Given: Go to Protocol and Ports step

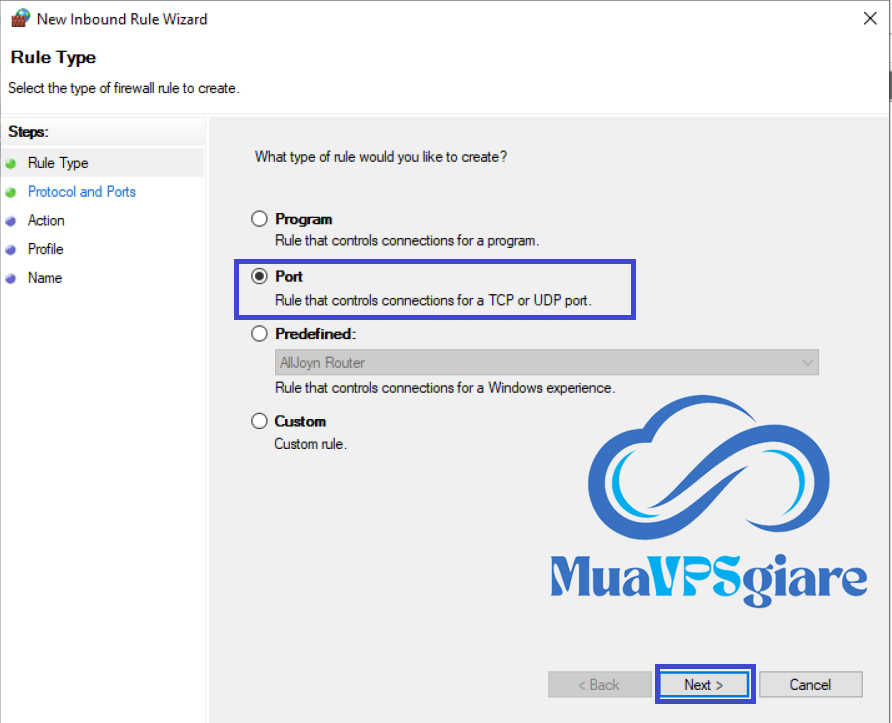Looking at the screenshot, I should tap(82, 192).
